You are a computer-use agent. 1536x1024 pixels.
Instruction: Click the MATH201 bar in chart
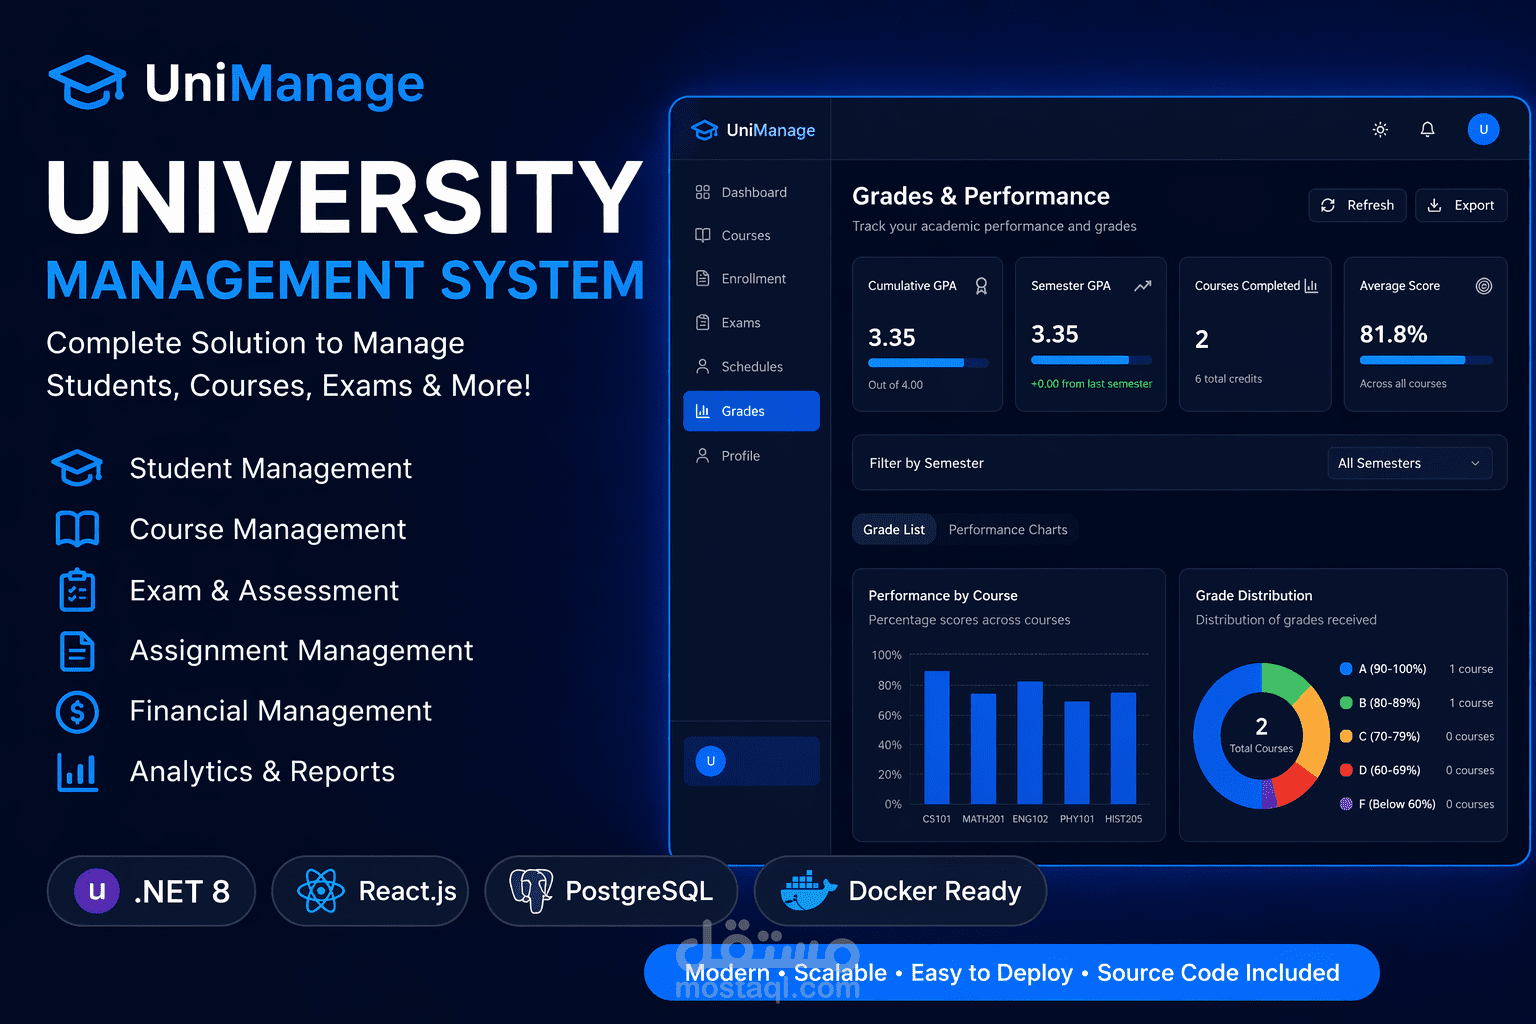pos(984,748)
